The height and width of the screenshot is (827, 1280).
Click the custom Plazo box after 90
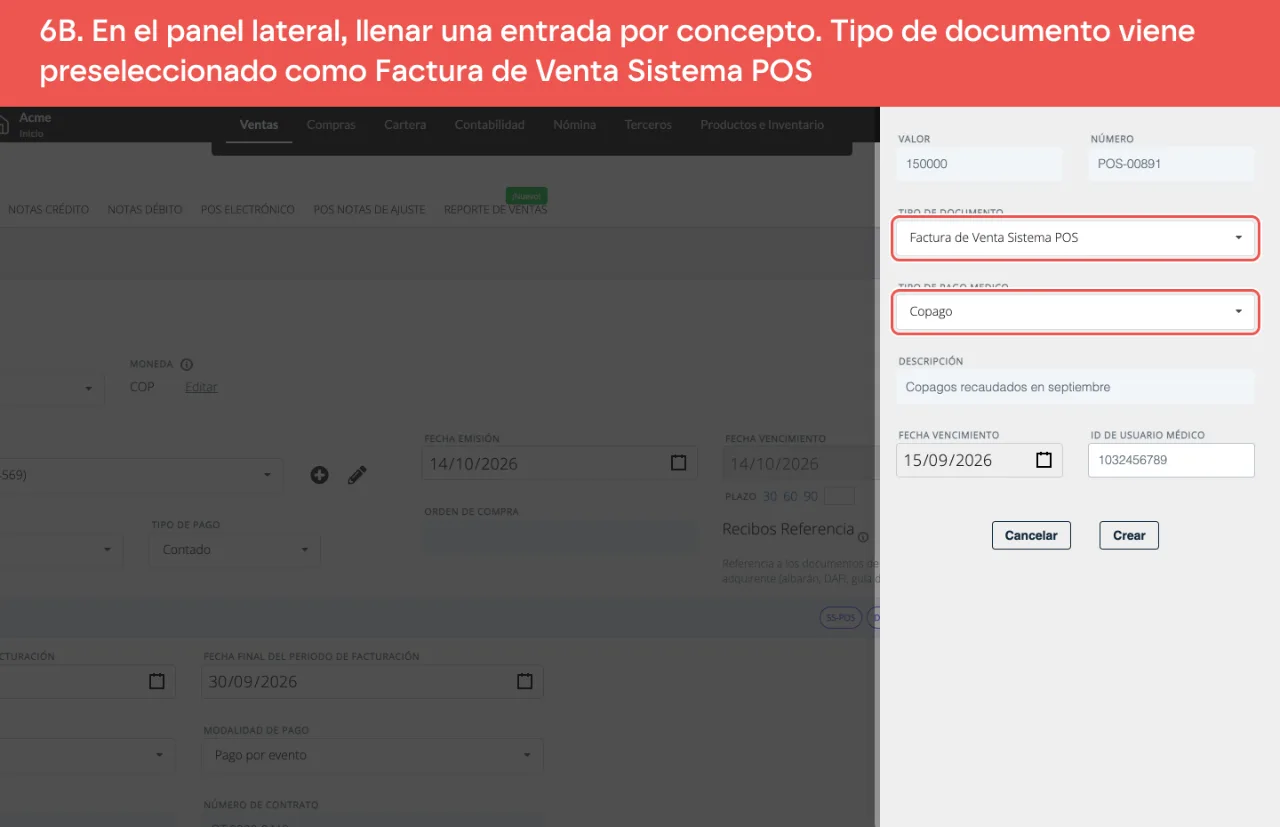(838, 496)
